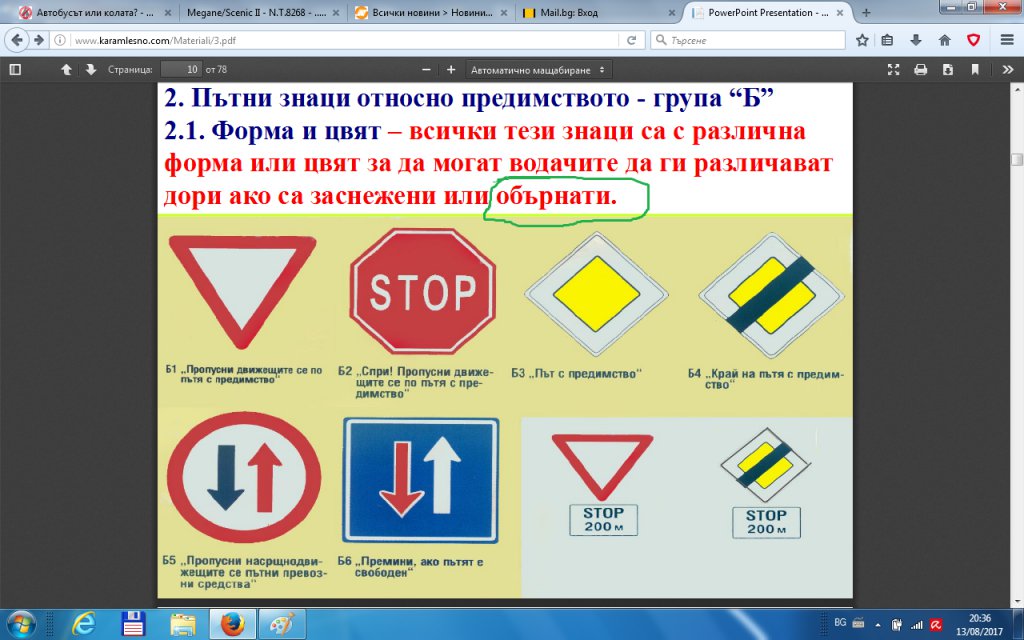Click the address bar with karamlesno.com URL
The width and height of the screenshot is (1024, 640).
[346, 40]
